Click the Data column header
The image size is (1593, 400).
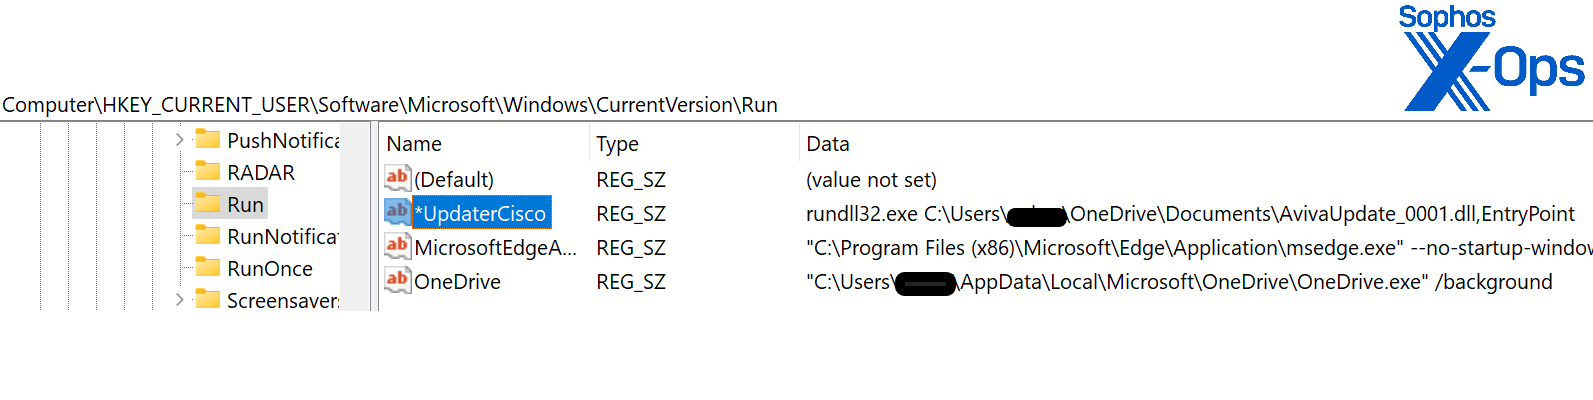828,144
